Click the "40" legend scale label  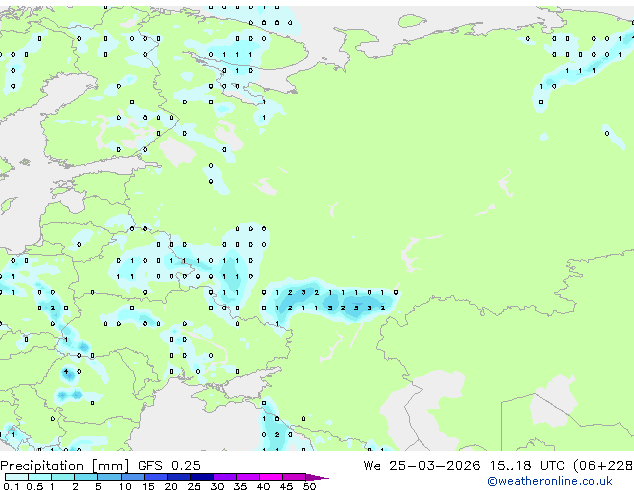point(263,486)
